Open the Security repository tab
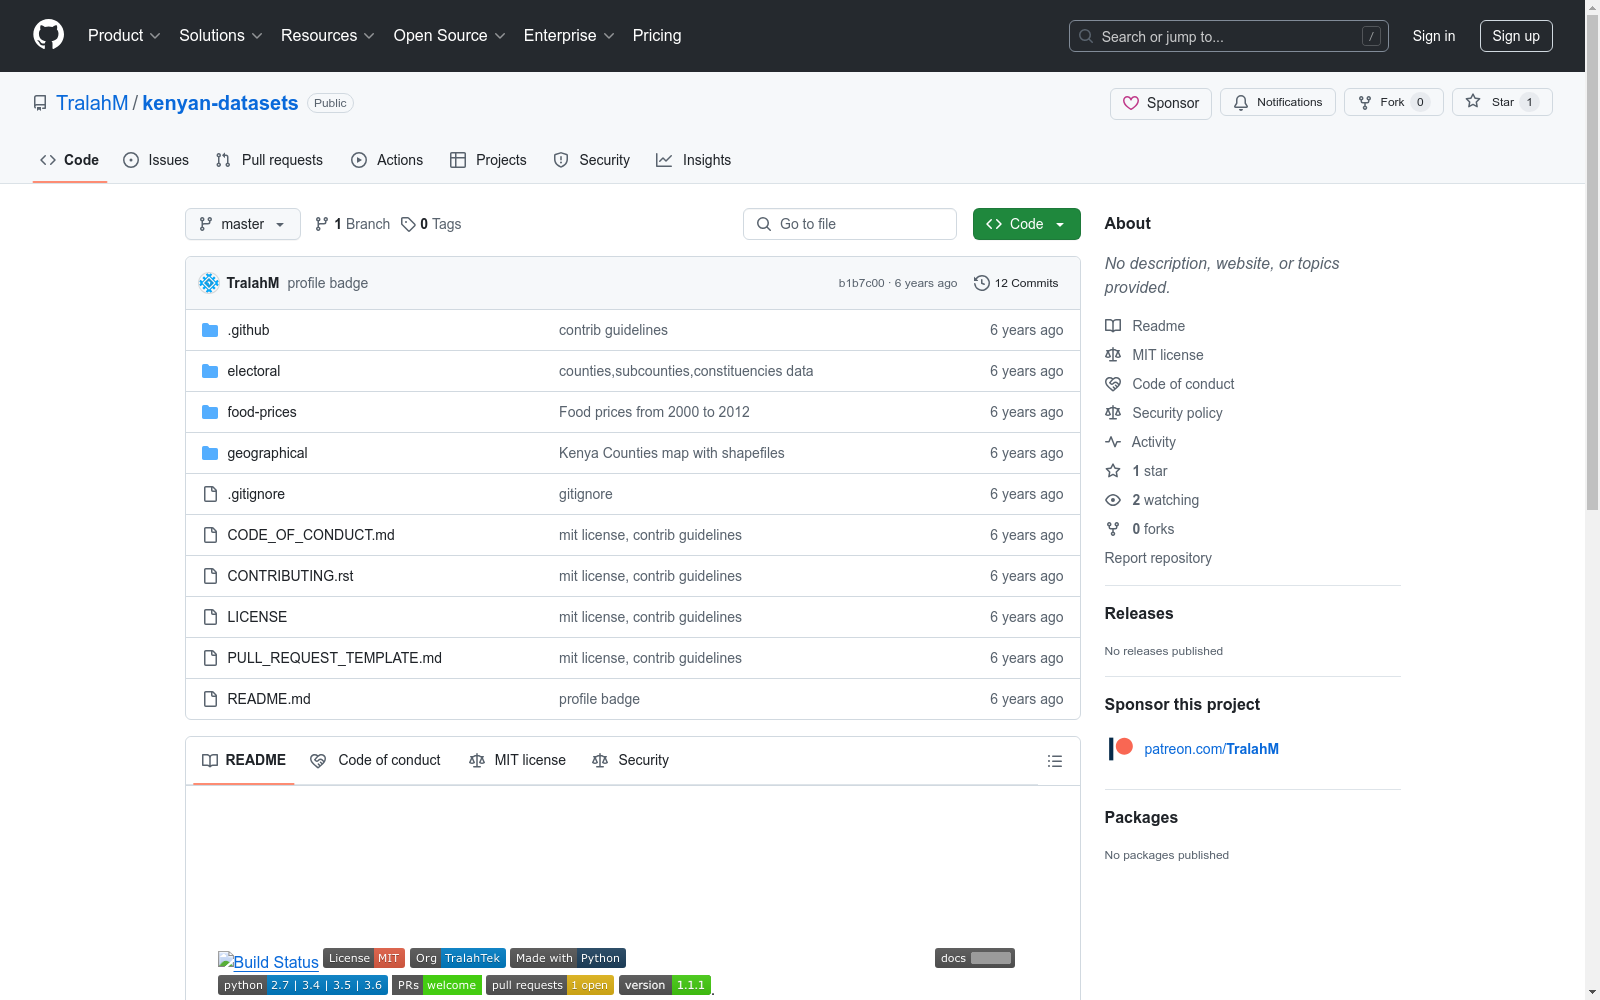This screenshot has width=1600, height=1000. [x=592, y=160]
